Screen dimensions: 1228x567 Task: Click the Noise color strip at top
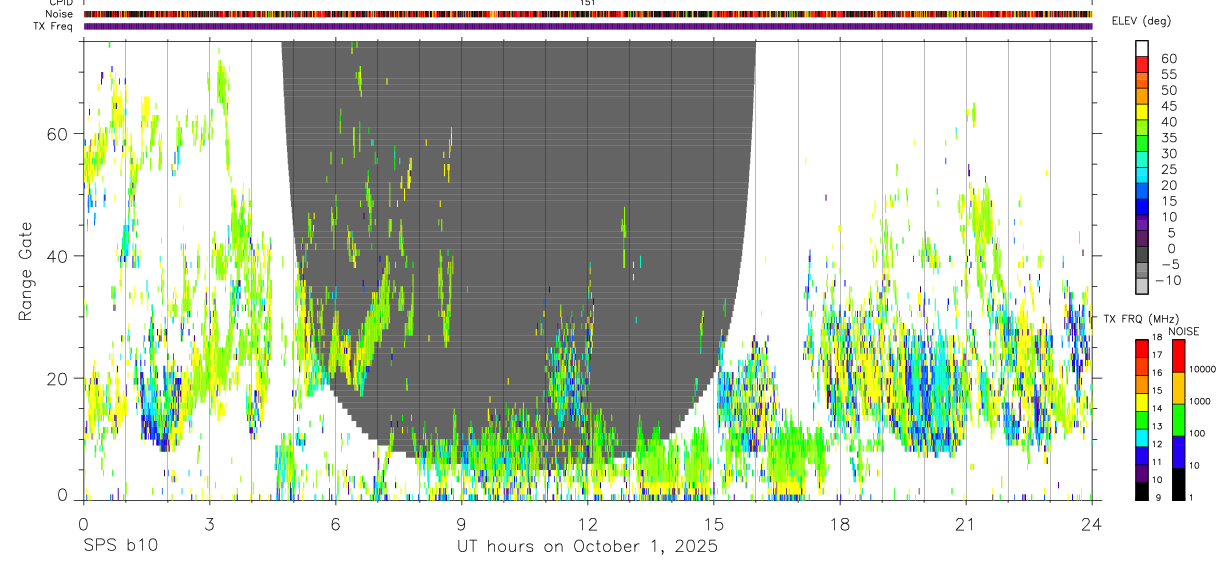click(x=588, y=14)
